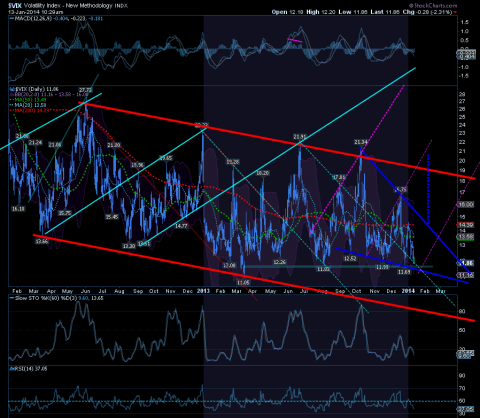Screen dimensions: 480x418
Task: Click the 14.77 price annotation
Action: [181, 226]
